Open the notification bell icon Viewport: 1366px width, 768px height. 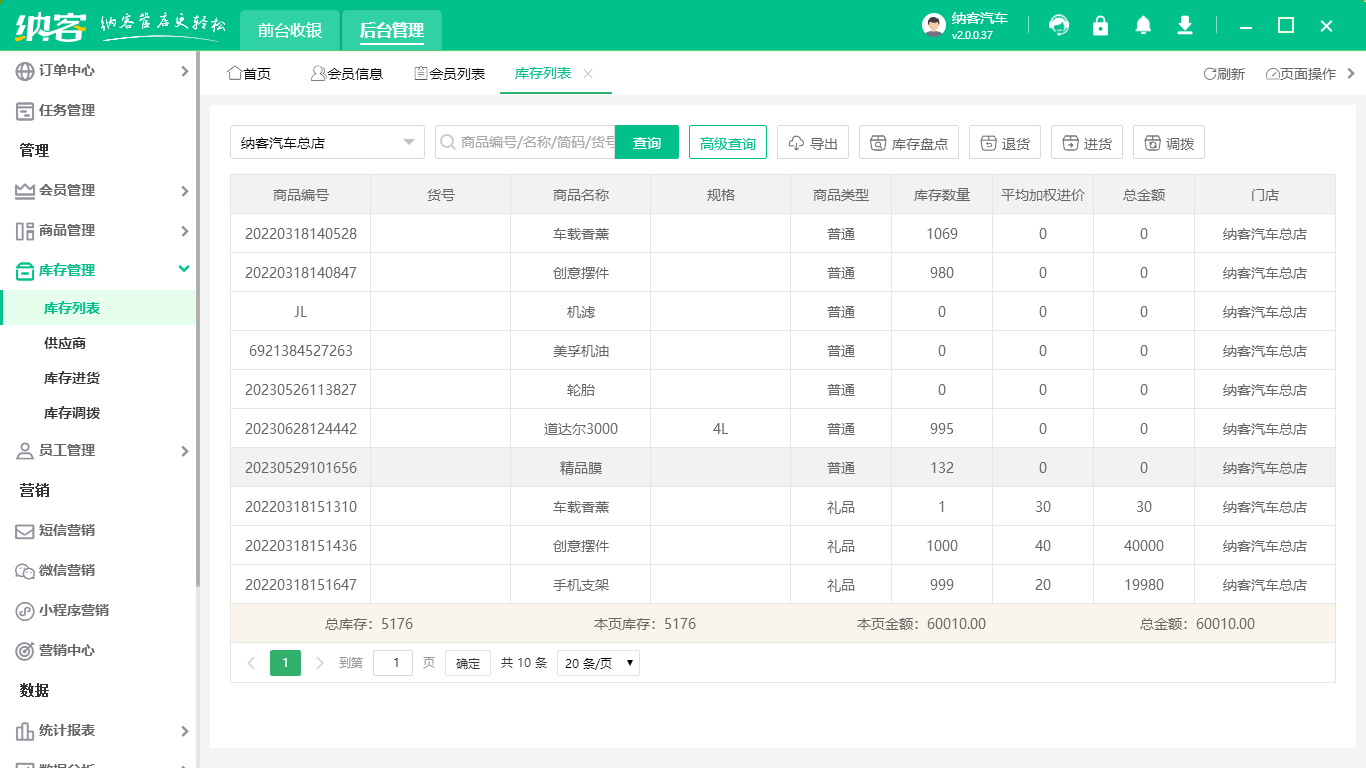click(x=1142, y=25)
